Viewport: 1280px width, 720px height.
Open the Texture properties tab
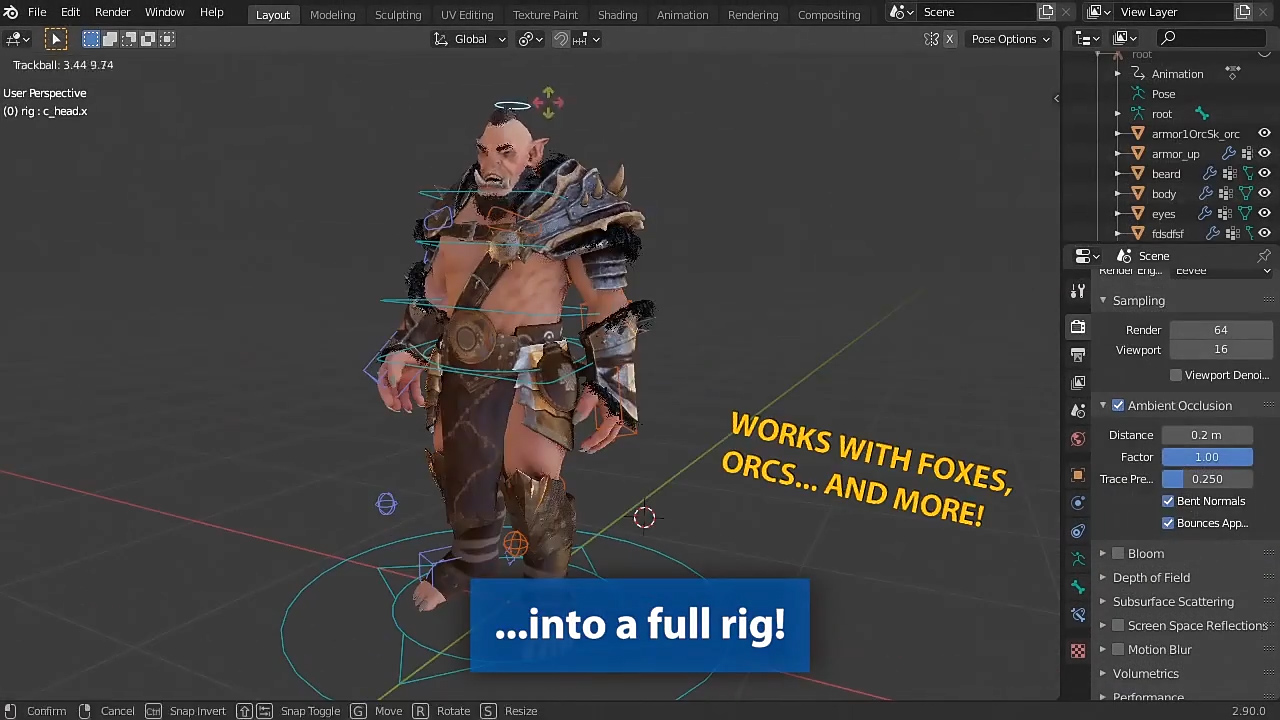click(x=1078, y=651)
